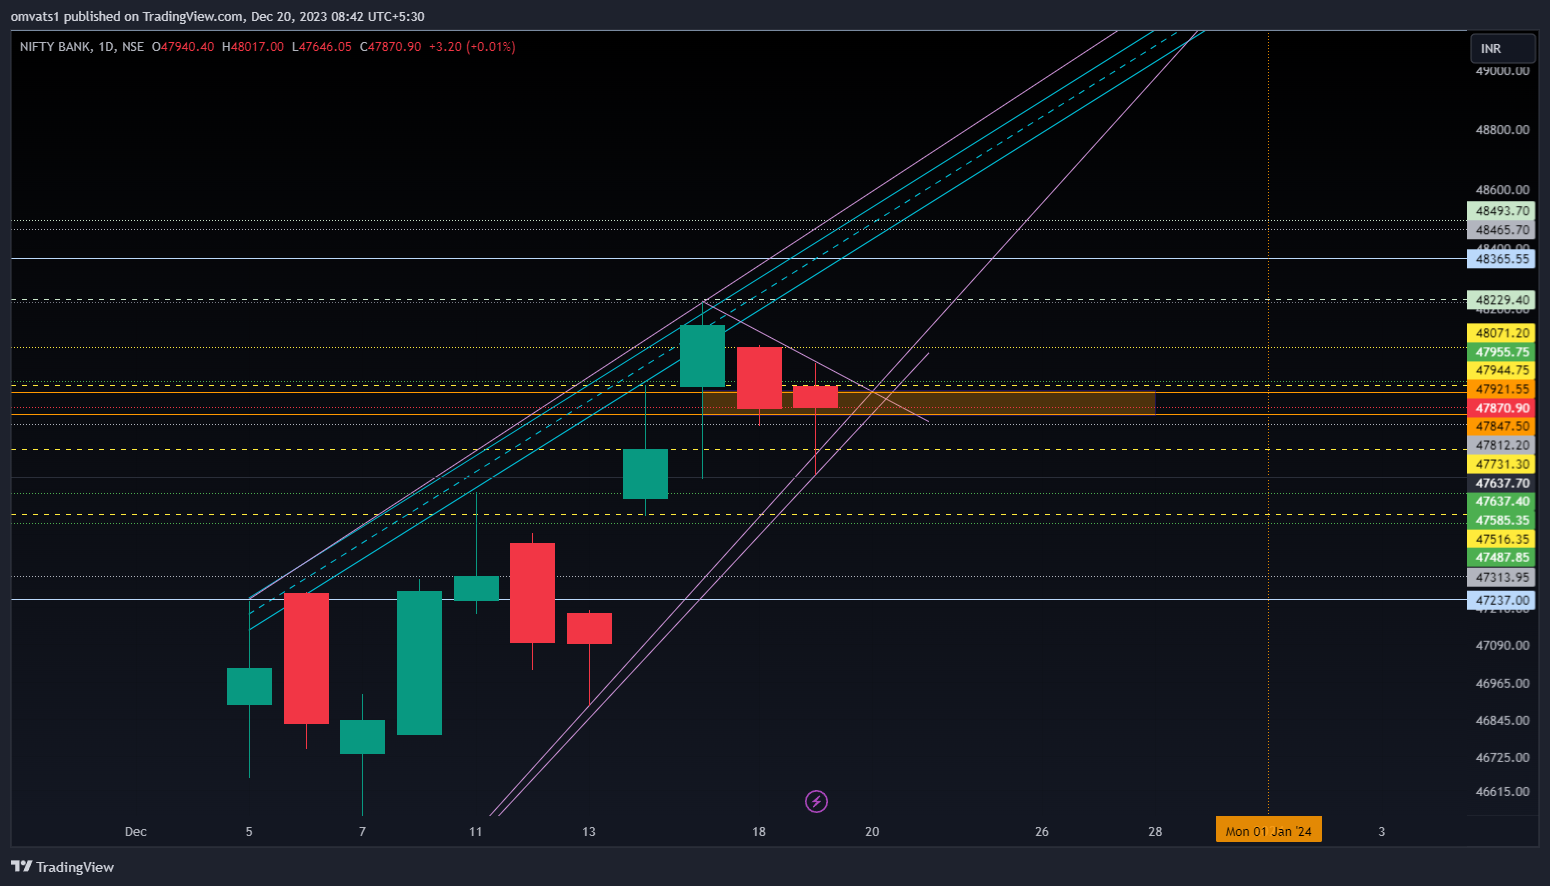Select the small green candle above date 7
Image resolution: width=1550 pixels, height=886 pixels.
tap(362, 737)
